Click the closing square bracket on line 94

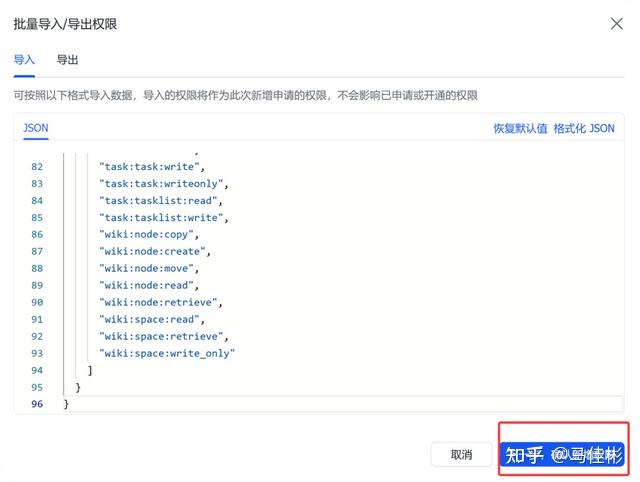pos(90,370)
